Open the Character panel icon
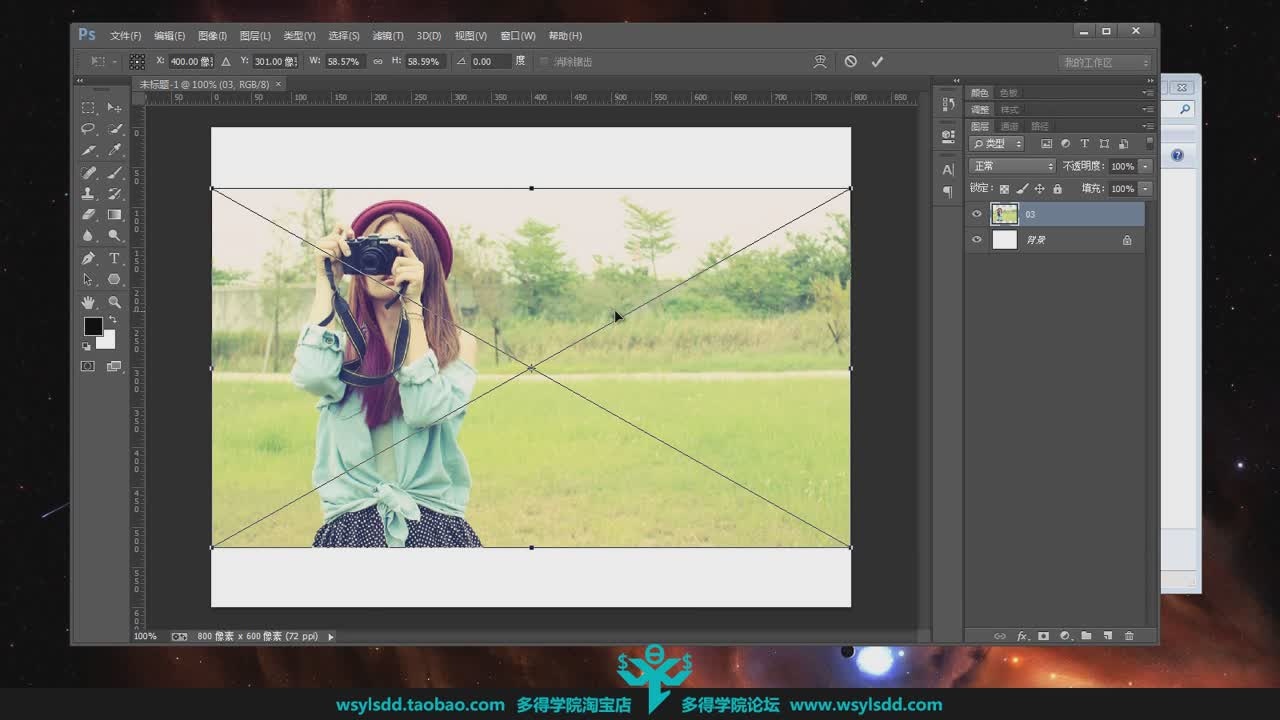Image resolution: width=1280 pixels, height=720 pixels. (x=948, y=169)
